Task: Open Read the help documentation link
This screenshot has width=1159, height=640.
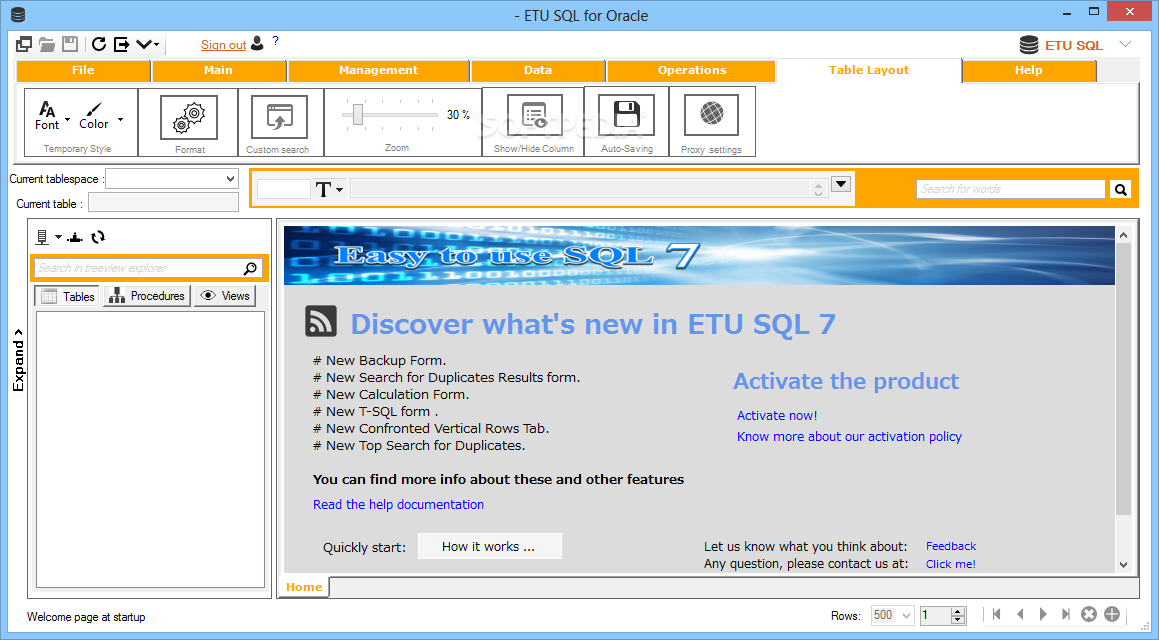Action: (398, 505)
